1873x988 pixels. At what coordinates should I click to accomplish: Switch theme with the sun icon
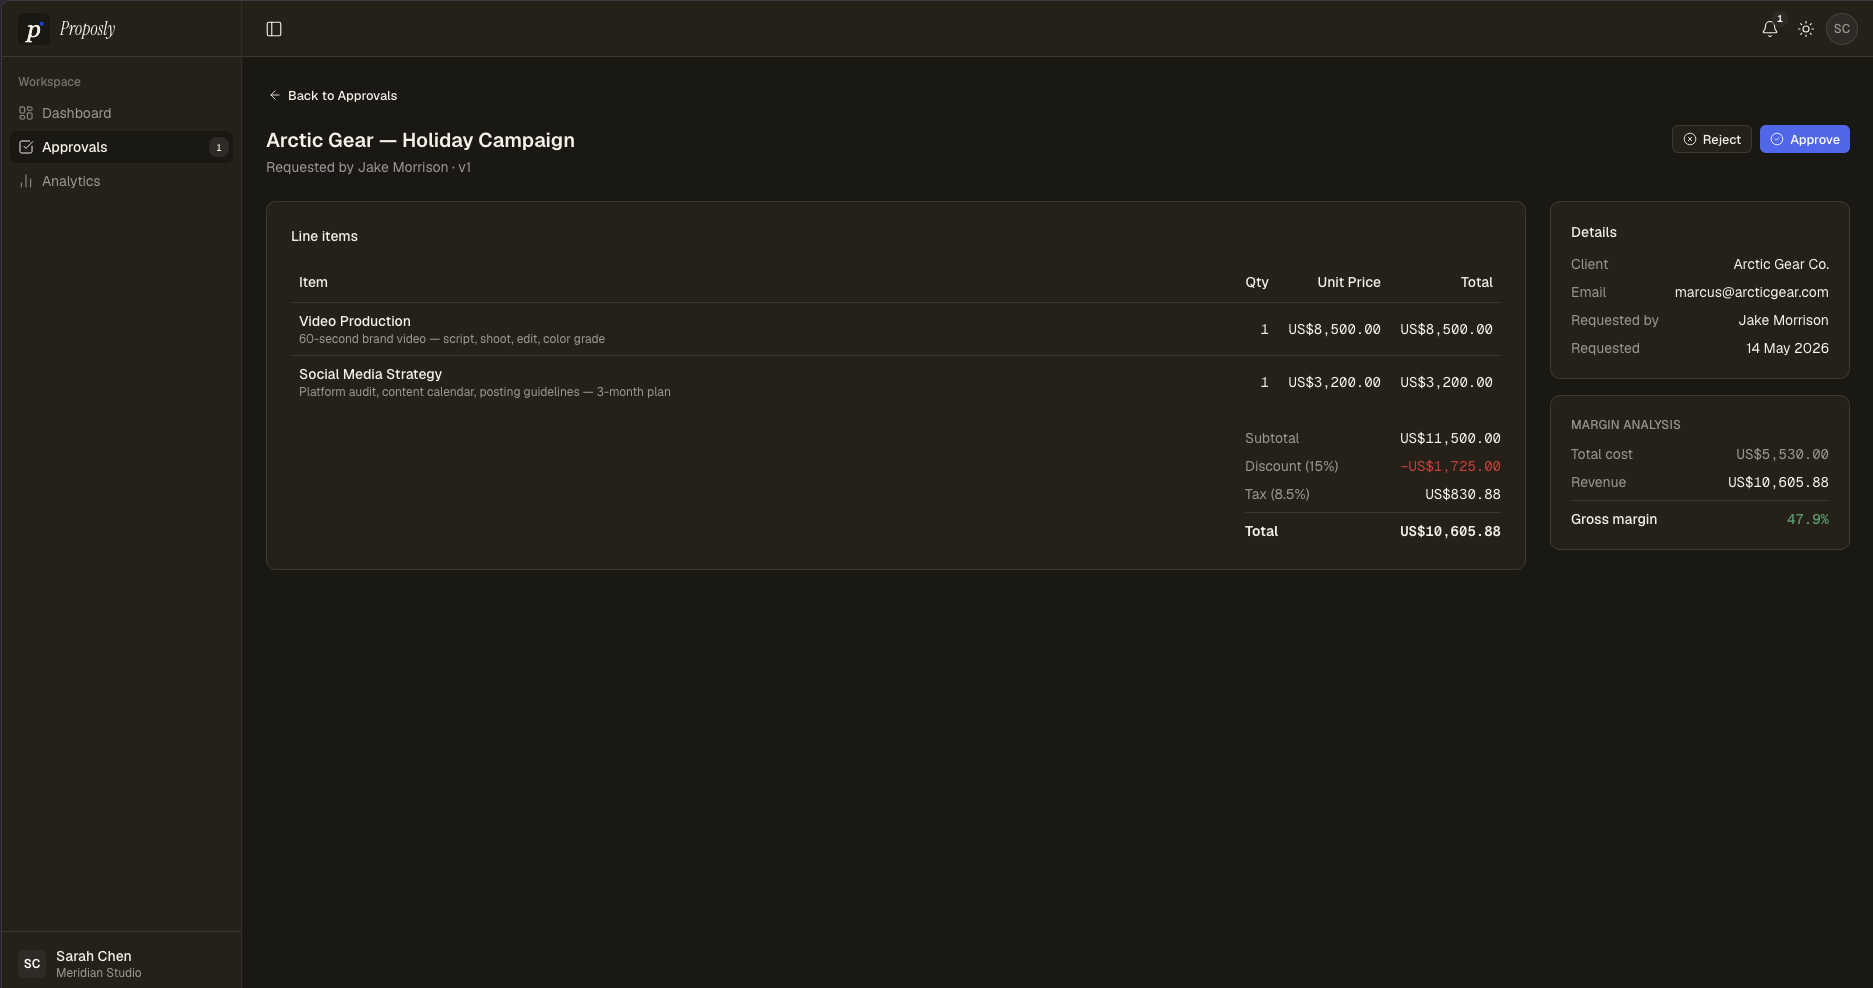[1806, 29]
